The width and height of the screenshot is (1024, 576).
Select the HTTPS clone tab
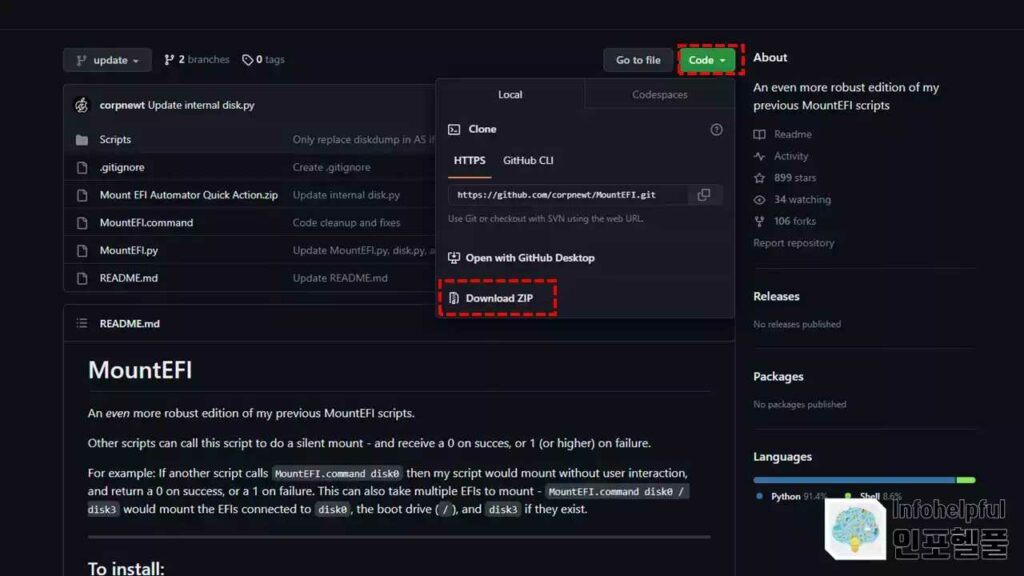[x=470, y=161]
